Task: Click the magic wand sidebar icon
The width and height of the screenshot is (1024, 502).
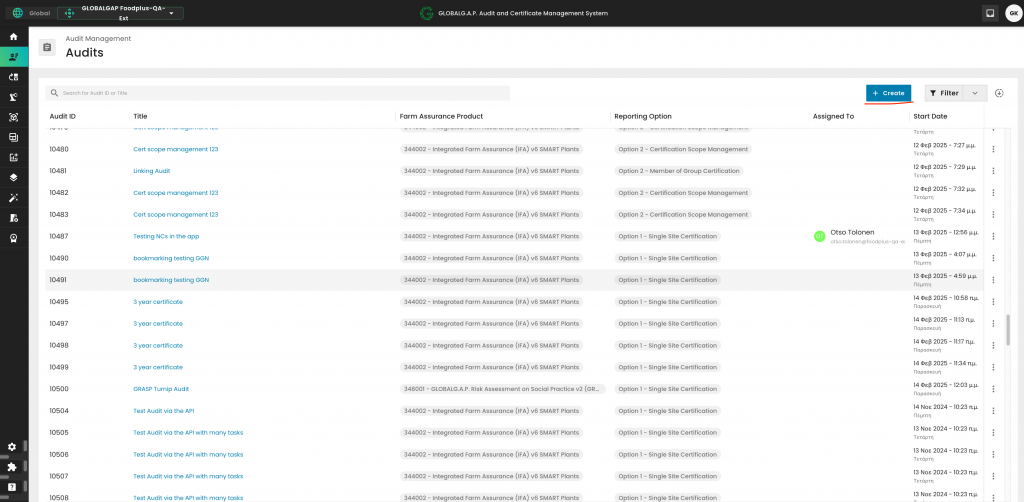Action: pos(13,198)
